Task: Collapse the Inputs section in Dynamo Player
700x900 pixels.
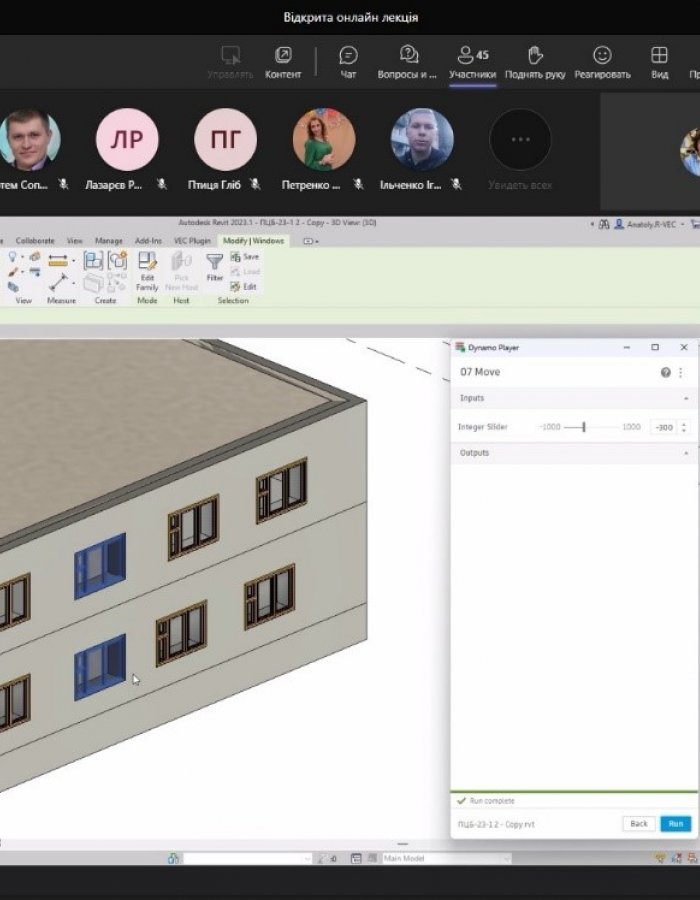Action: point(686,398)
